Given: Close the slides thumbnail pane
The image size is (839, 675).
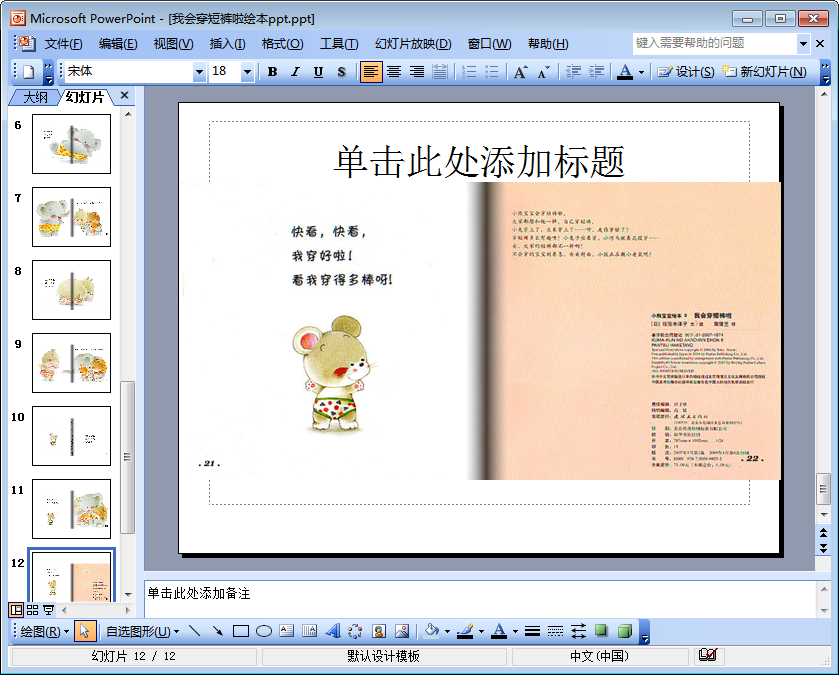Looking at the screenshot, I should point(124,95).
